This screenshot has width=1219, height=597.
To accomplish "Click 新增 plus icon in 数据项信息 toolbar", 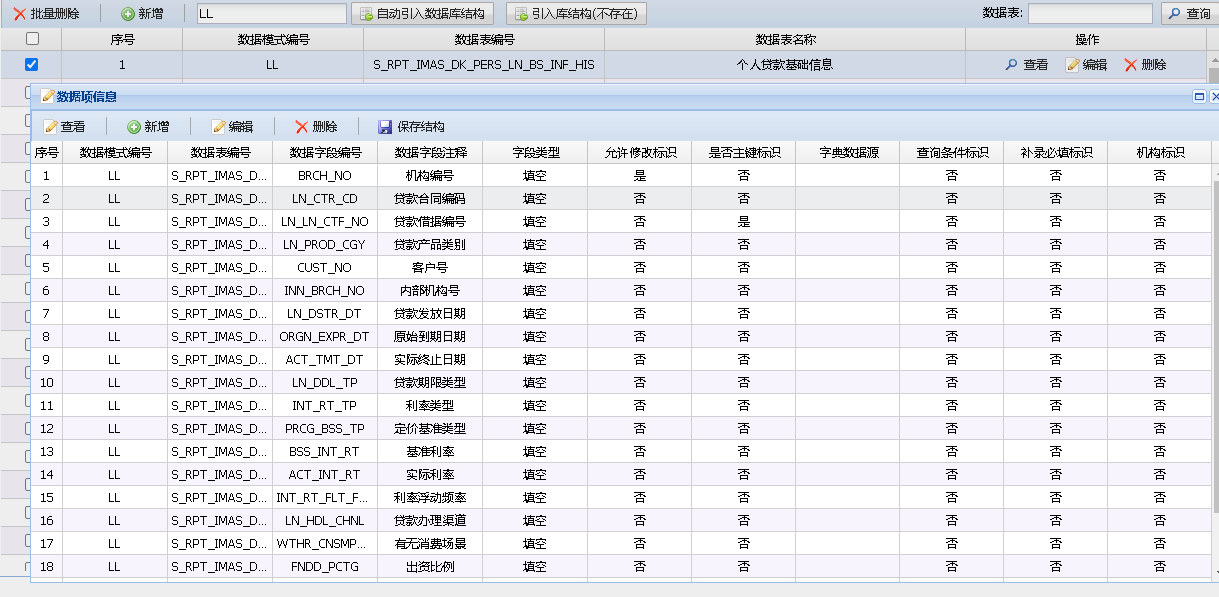I will pyautogui.click(x=134, y=127).
